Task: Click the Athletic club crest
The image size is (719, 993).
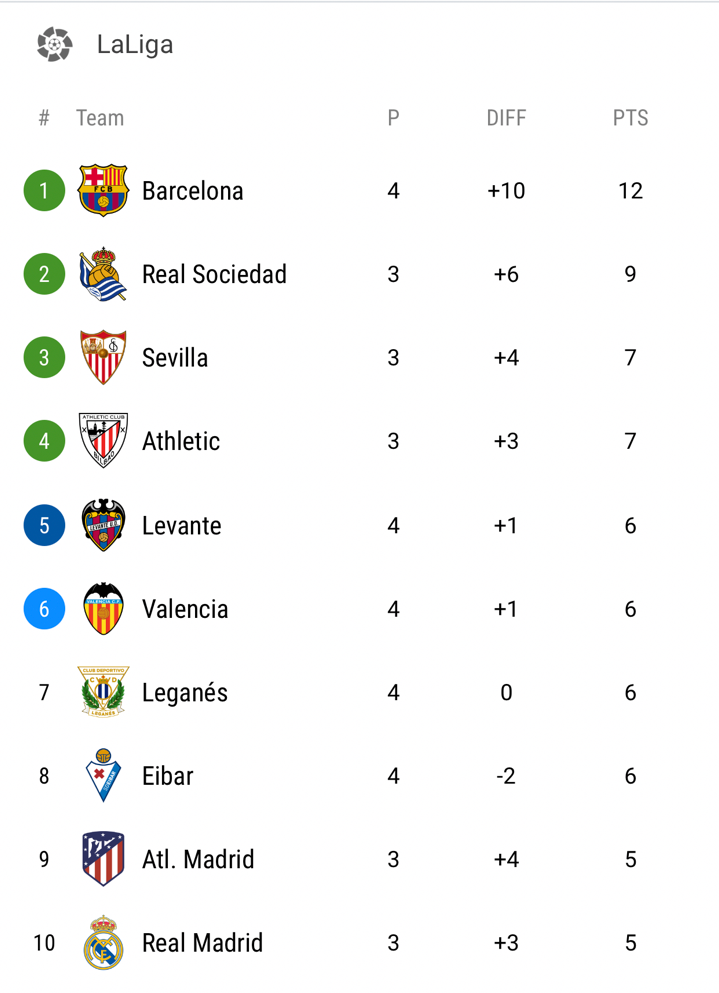Action: (x=103, y=441)
